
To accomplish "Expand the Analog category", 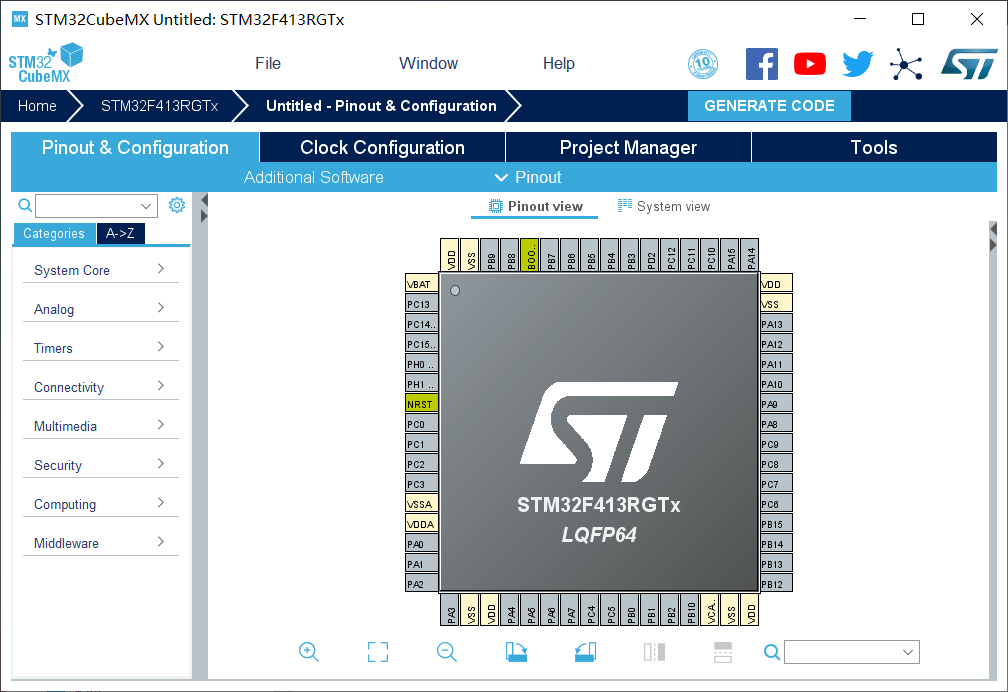I will click(100, 309).
